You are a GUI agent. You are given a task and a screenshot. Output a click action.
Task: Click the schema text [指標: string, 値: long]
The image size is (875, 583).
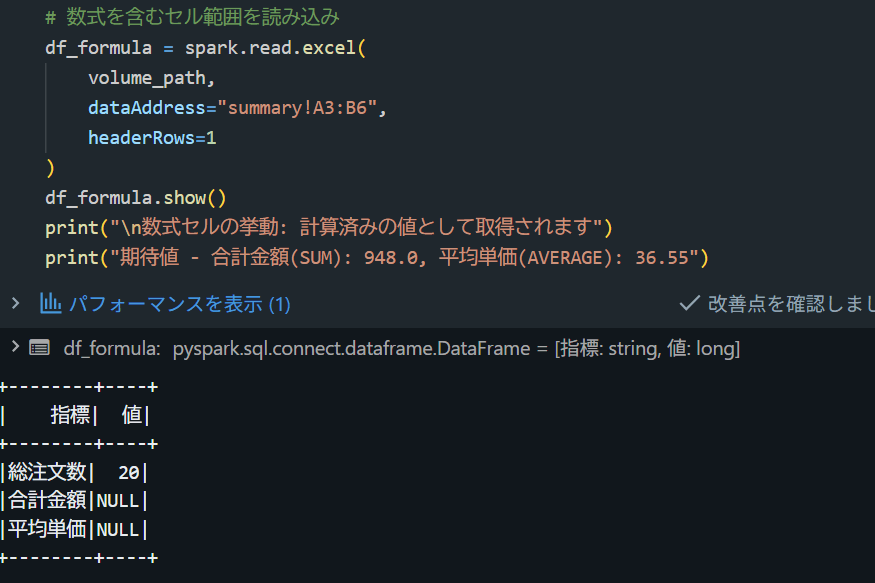coord(647,349)
